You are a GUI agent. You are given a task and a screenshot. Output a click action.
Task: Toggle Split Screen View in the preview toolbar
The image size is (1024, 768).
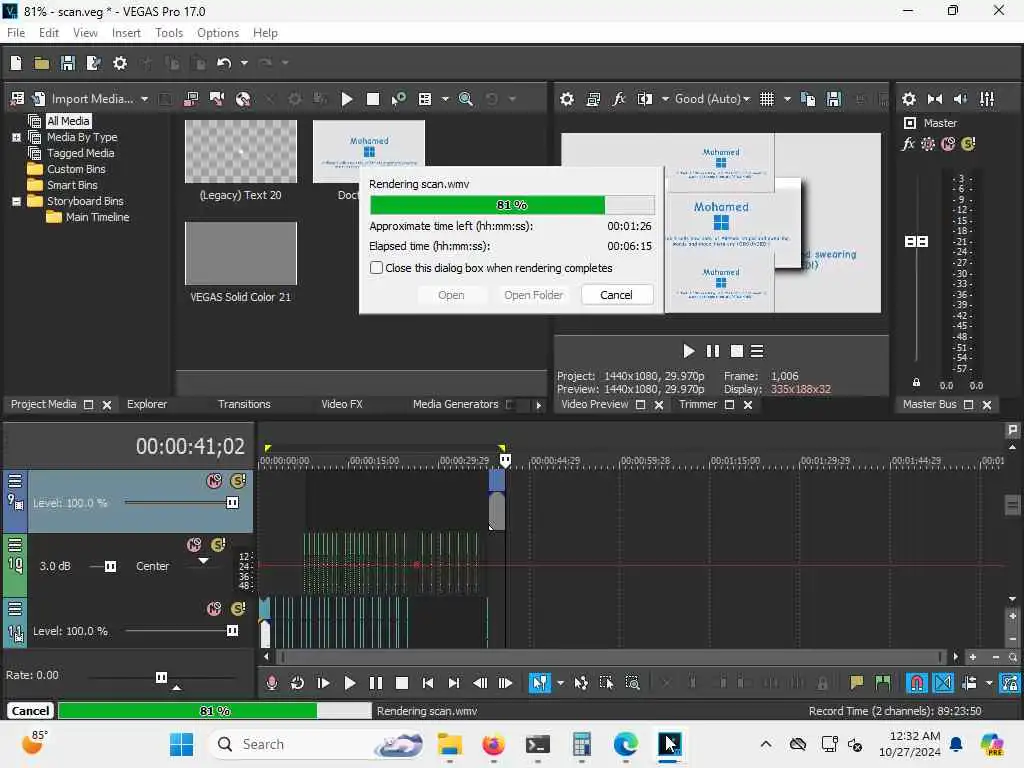pyautogui.click(x=645, y=99)
